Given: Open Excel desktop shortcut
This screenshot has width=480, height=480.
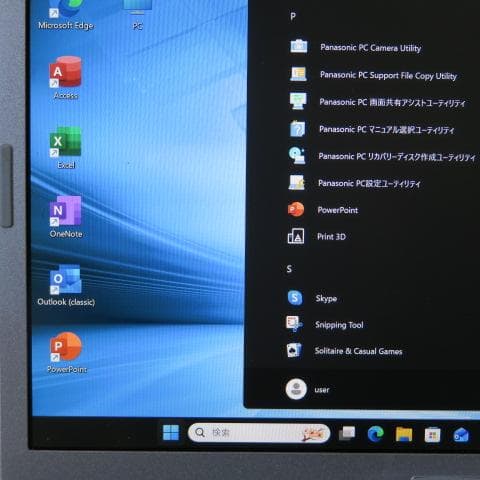Looking at the screenshot, I should (66, 147).
